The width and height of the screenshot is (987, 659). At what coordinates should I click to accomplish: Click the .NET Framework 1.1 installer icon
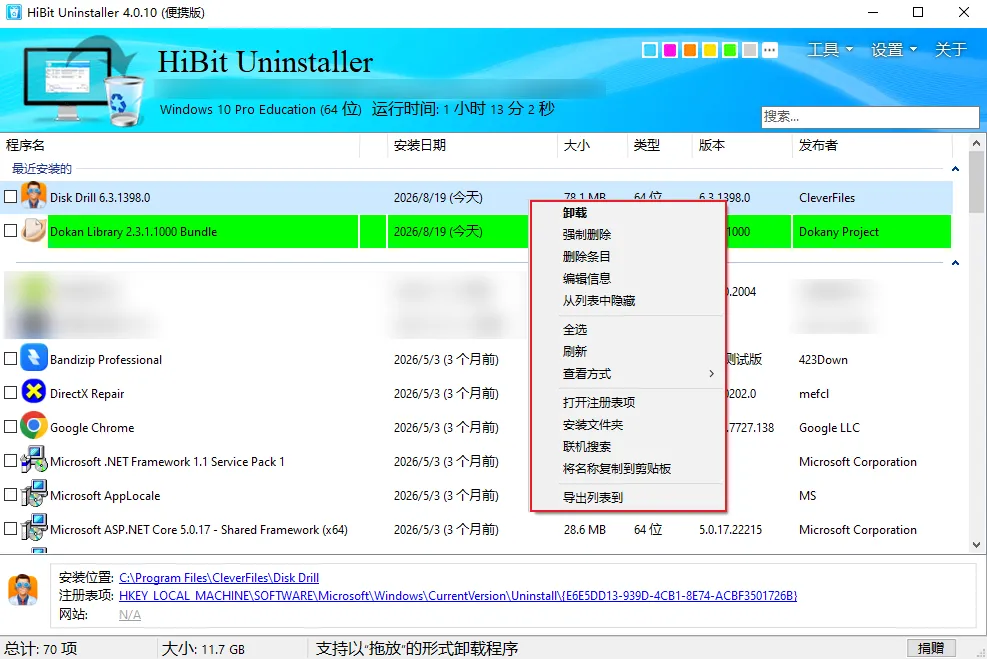[x=33, y=459]
